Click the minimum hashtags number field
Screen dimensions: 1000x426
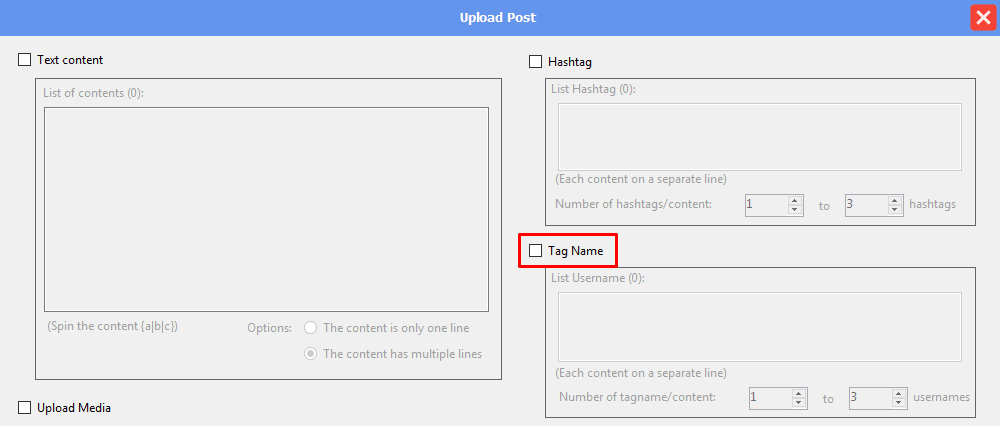click(x=765, y=205)
